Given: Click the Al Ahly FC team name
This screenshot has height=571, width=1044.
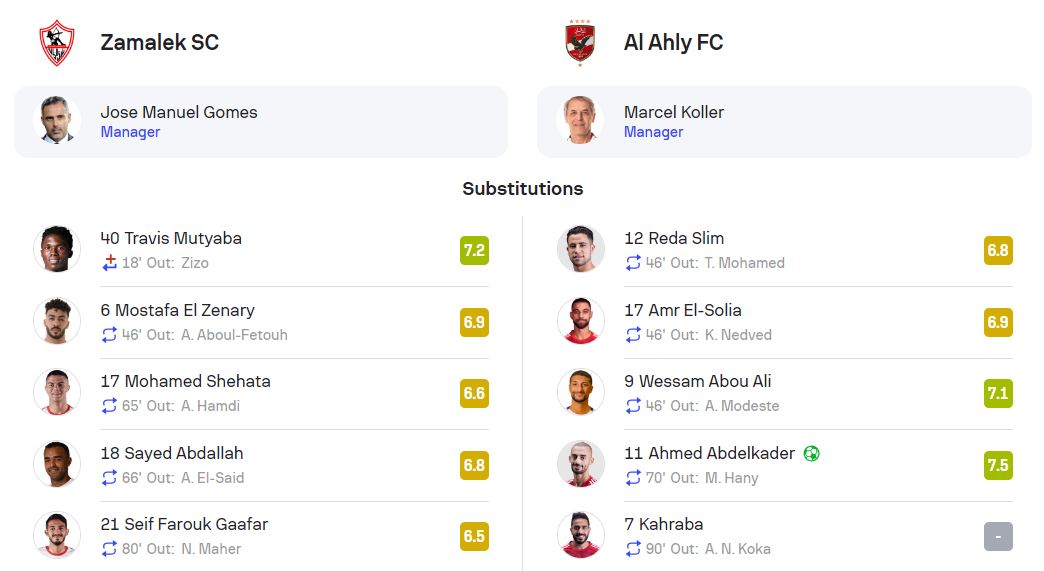Looking at the screenshot, I should [x=673, y=43].
